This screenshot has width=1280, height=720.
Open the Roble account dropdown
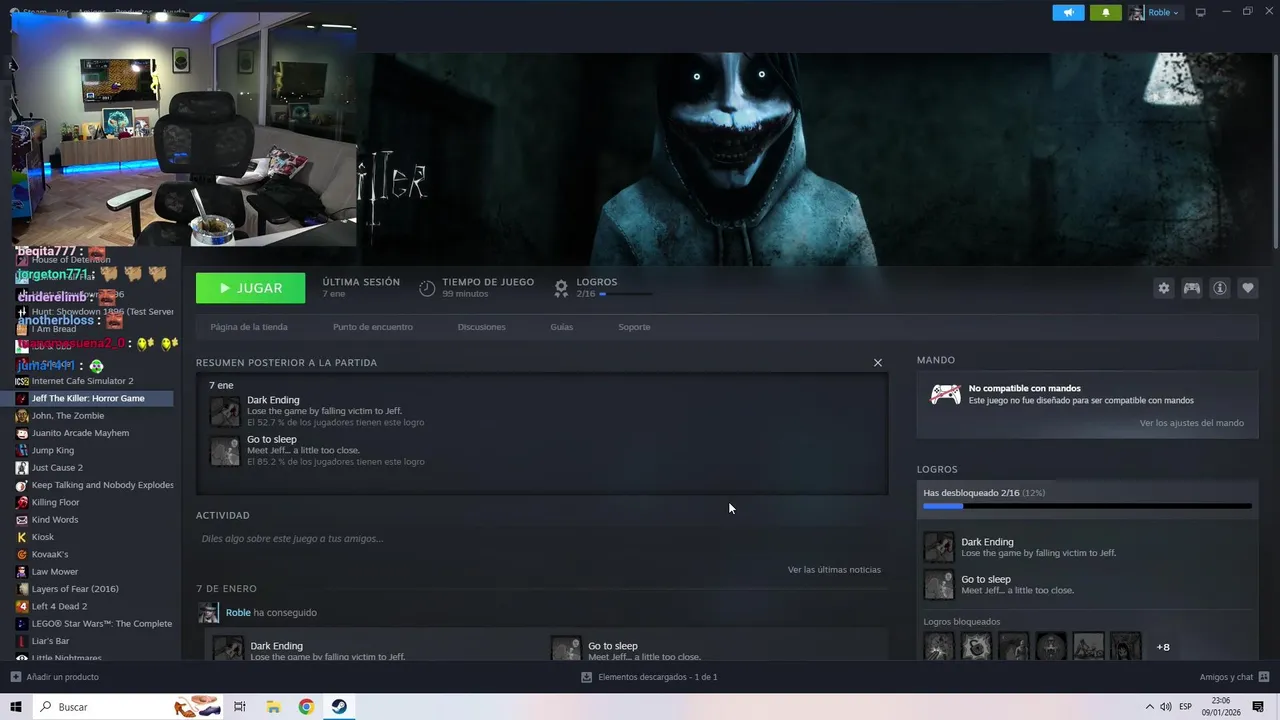click(1154, 12)
